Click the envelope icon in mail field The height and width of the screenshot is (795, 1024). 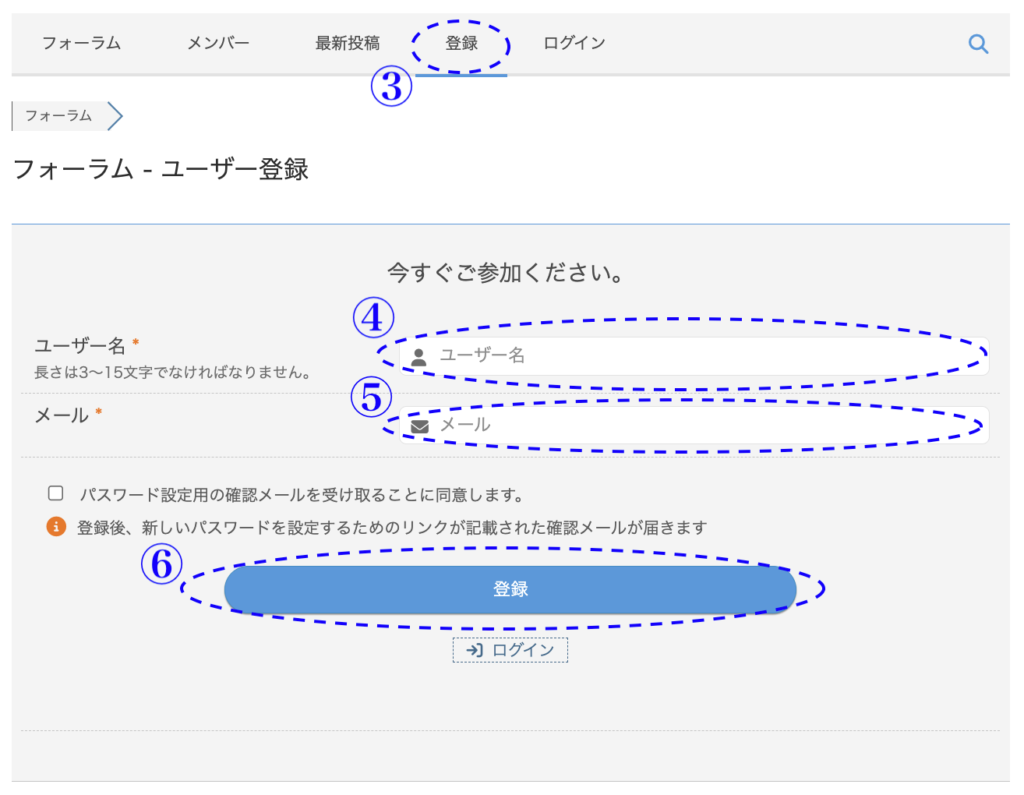420,426
